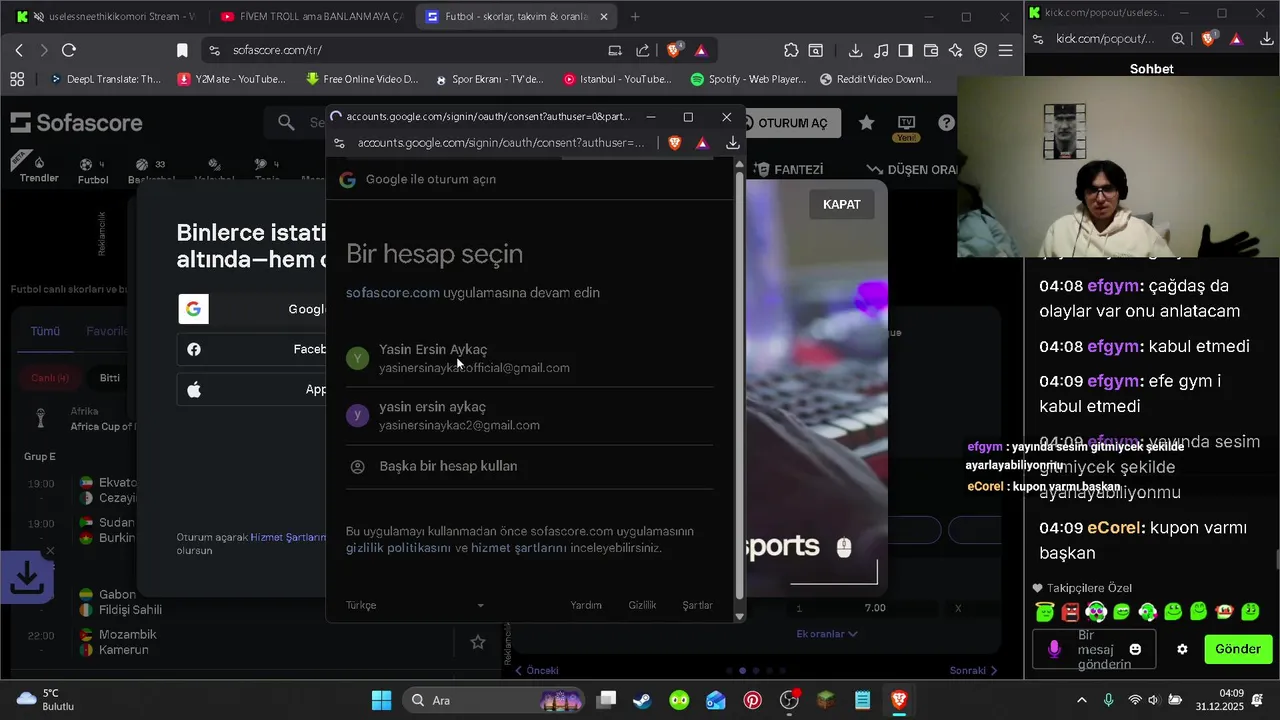This screenshot has height=720, width=1280.
Task: Switch to the uselessneethikikomori Stream tab
Action: coord(105,17)
